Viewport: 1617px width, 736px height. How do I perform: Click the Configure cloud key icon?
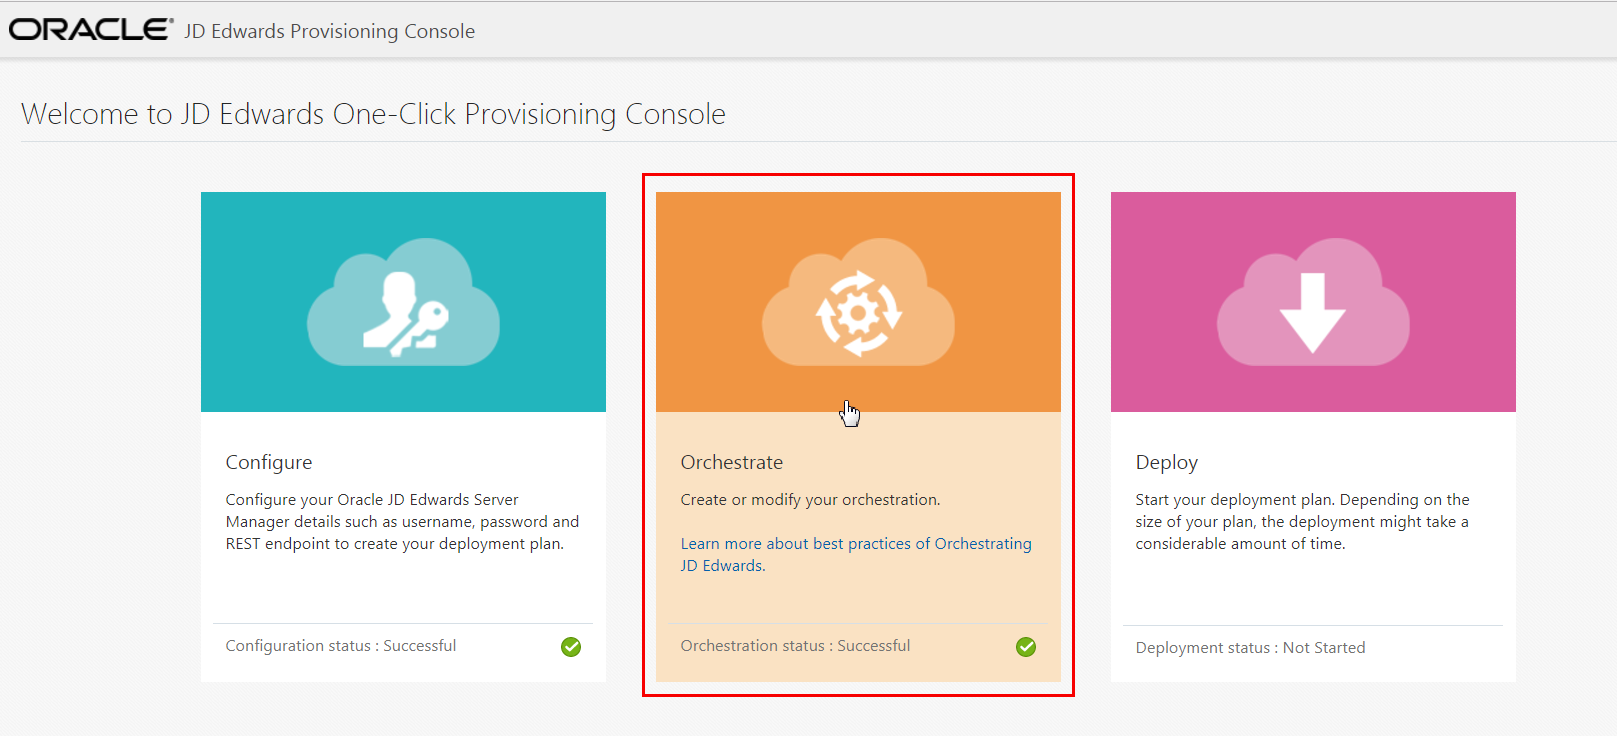[403, 302]
